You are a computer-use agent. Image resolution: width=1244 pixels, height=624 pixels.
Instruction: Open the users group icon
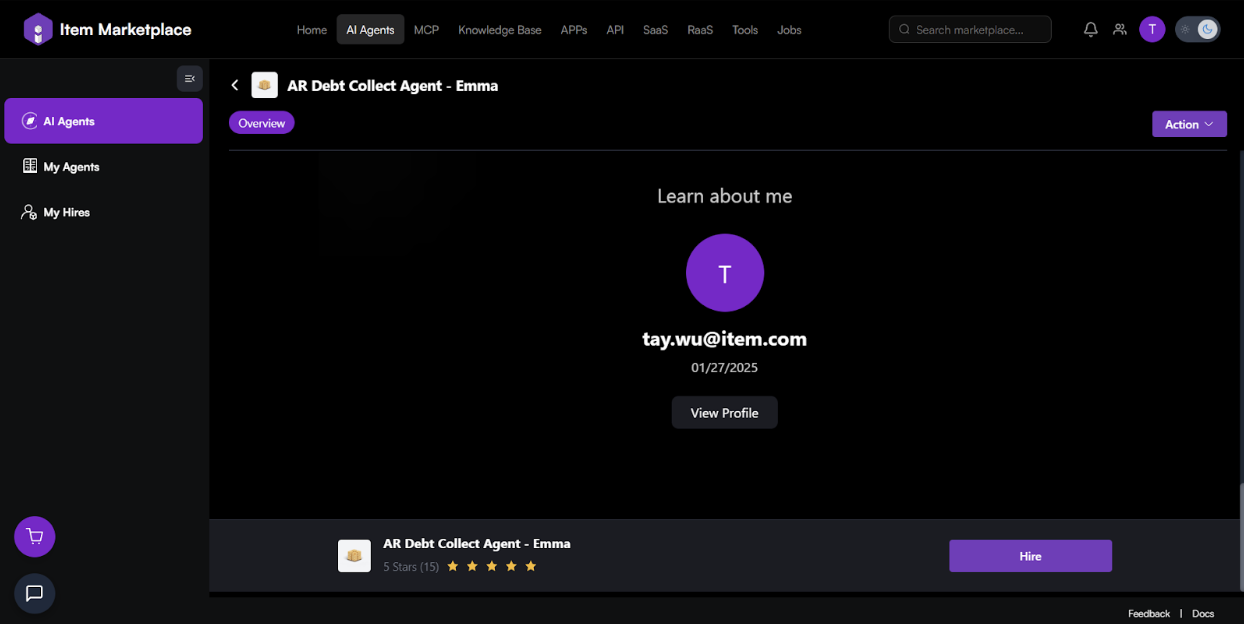point(1119,30)
